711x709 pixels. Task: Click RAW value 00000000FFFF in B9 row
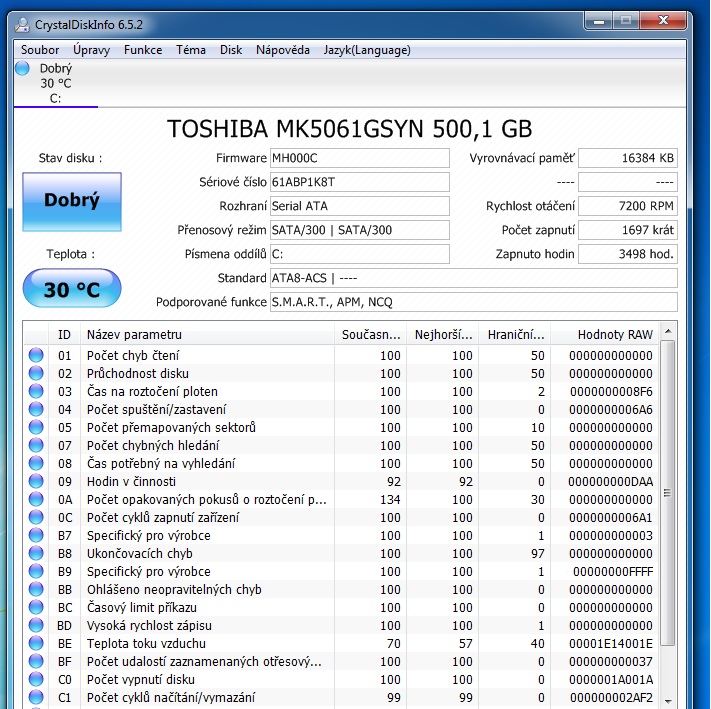(613, 571)
